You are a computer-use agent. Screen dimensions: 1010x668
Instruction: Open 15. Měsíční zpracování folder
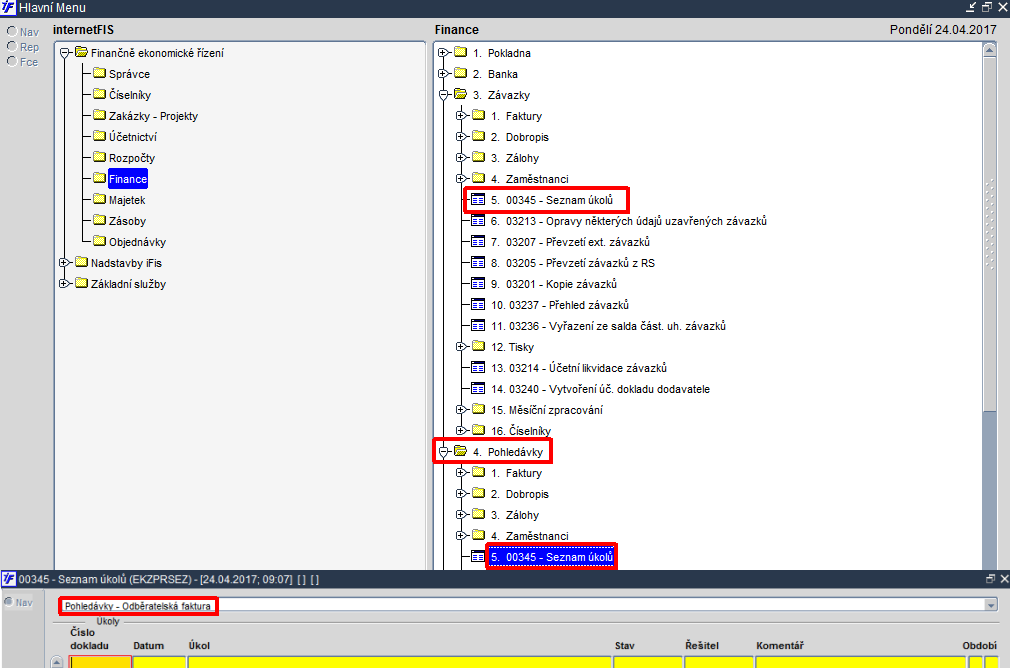pyautogui.click(x=547, y=410)
